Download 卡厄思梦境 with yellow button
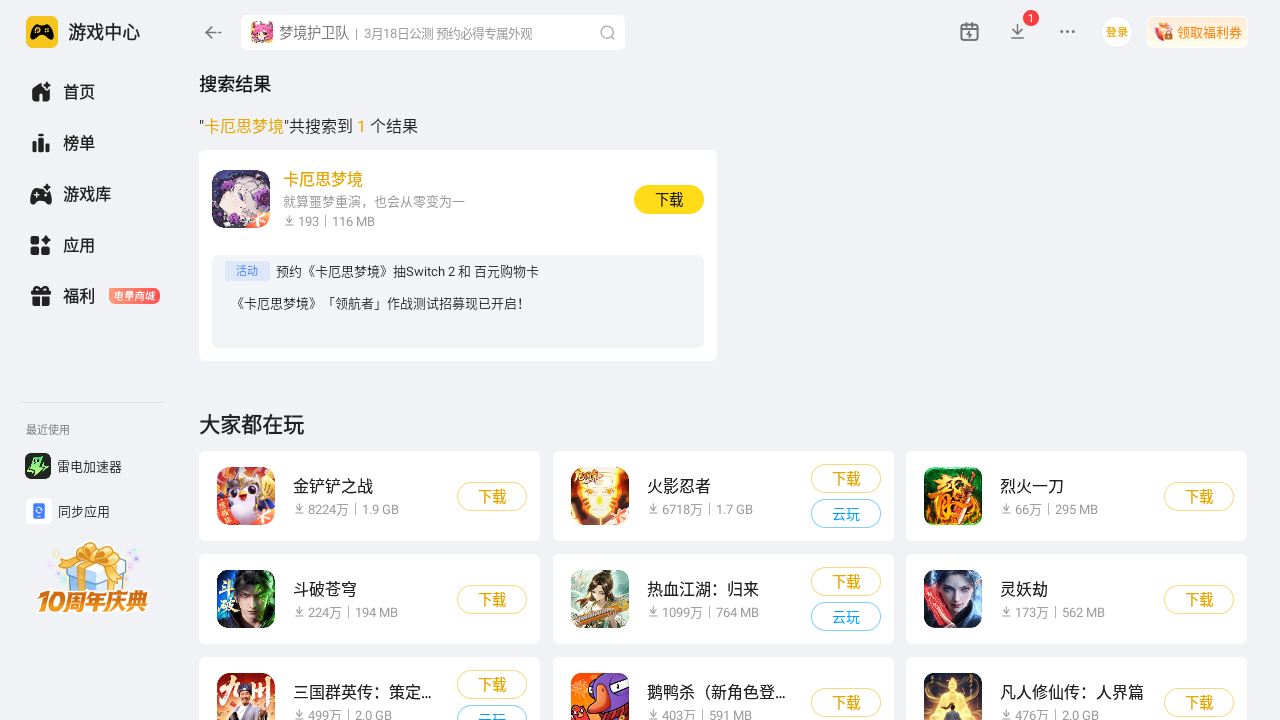Image resolution: width=1280 pixels, height=720 pixels. tap(669, 199)
